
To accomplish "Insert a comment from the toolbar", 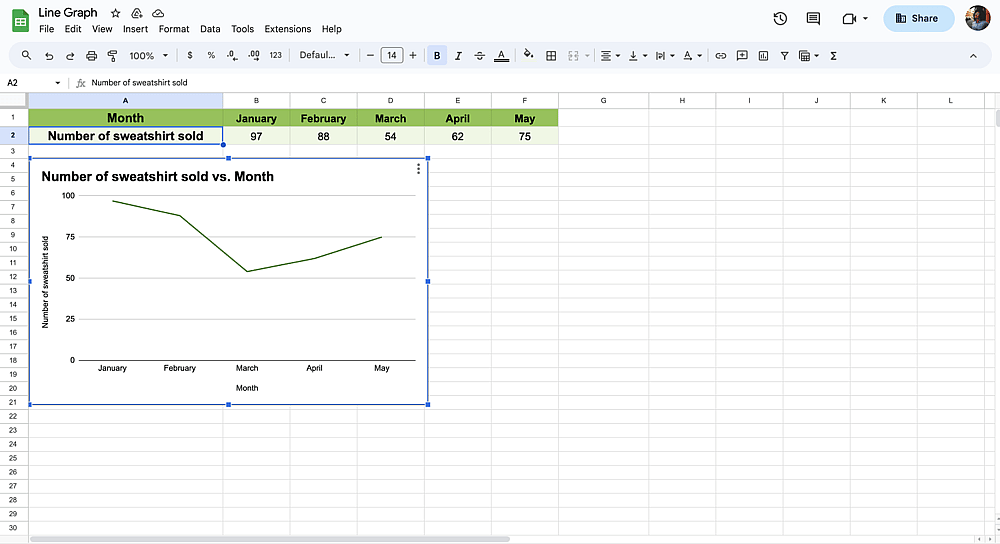I will [742, 56].
